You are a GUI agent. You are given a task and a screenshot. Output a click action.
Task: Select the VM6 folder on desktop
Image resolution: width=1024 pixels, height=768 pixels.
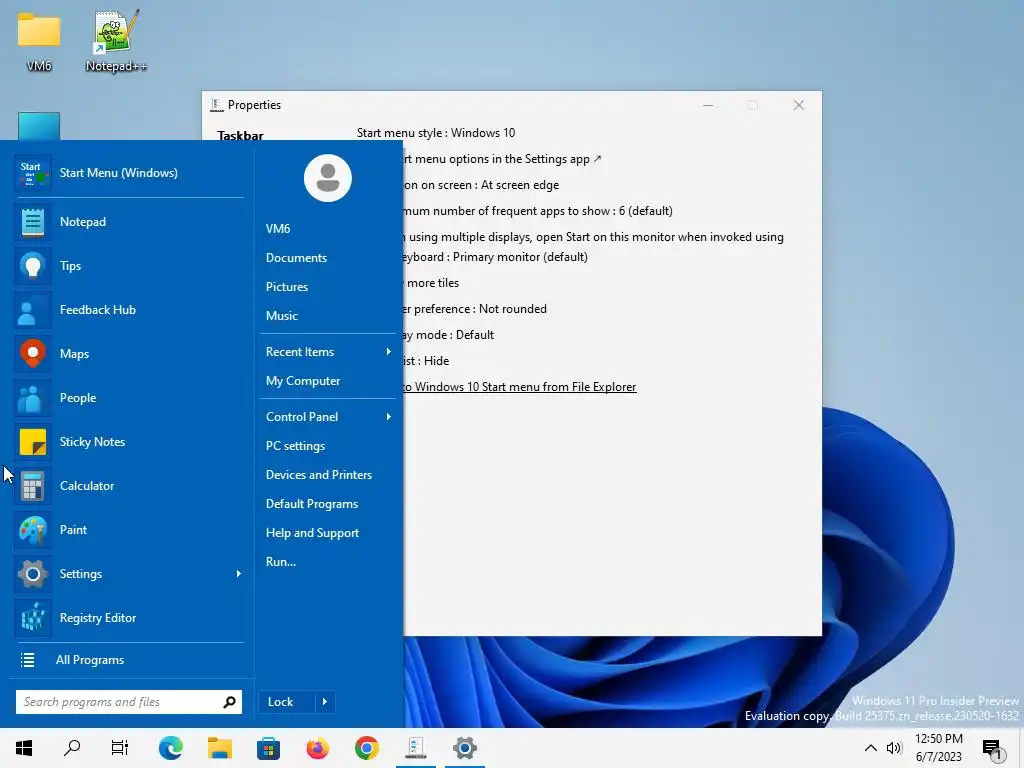click(39, 40)
